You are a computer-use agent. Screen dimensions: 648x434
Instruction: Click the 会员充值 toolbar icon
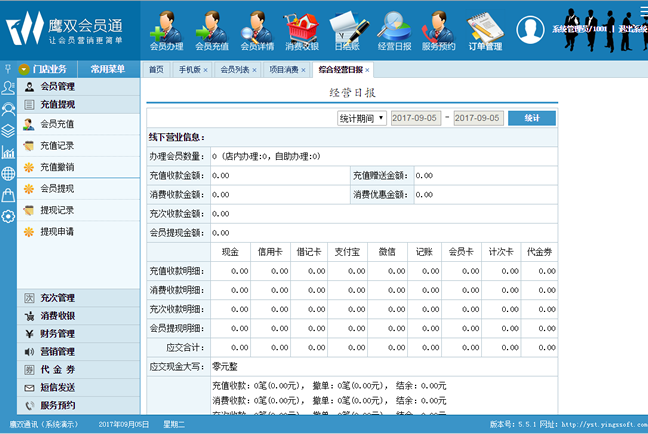211,30
